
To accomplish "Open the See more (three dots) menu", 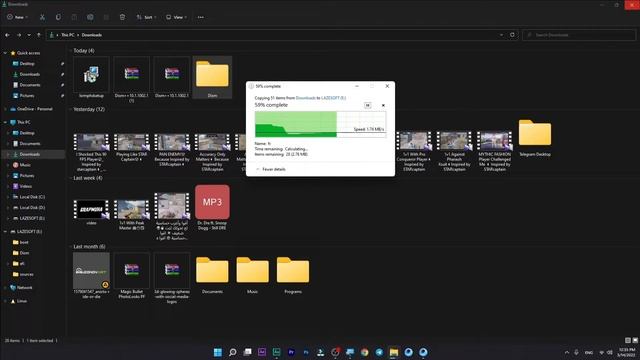I will tap(200, 17).
